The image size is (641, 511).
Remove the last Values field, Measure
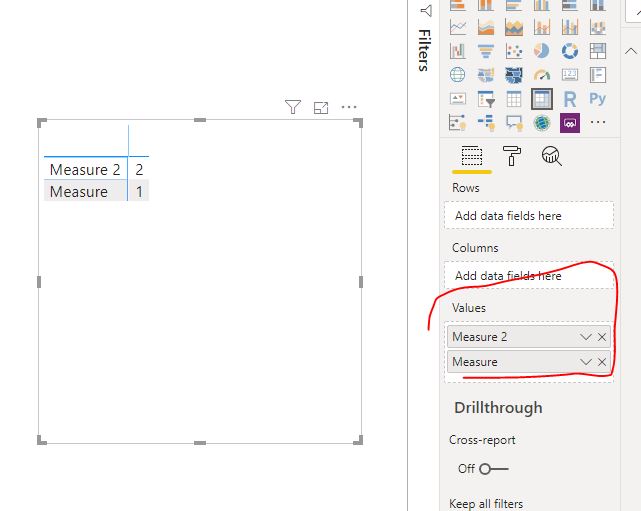coord(602,362)
